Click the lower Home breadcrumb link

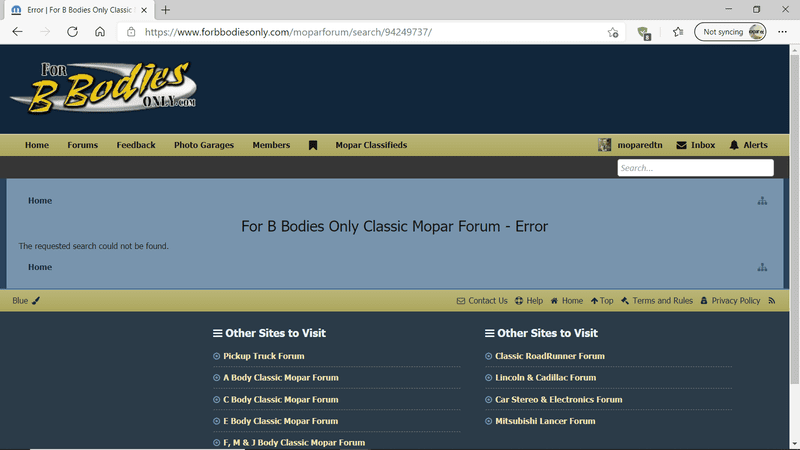(x=40, y=267)
